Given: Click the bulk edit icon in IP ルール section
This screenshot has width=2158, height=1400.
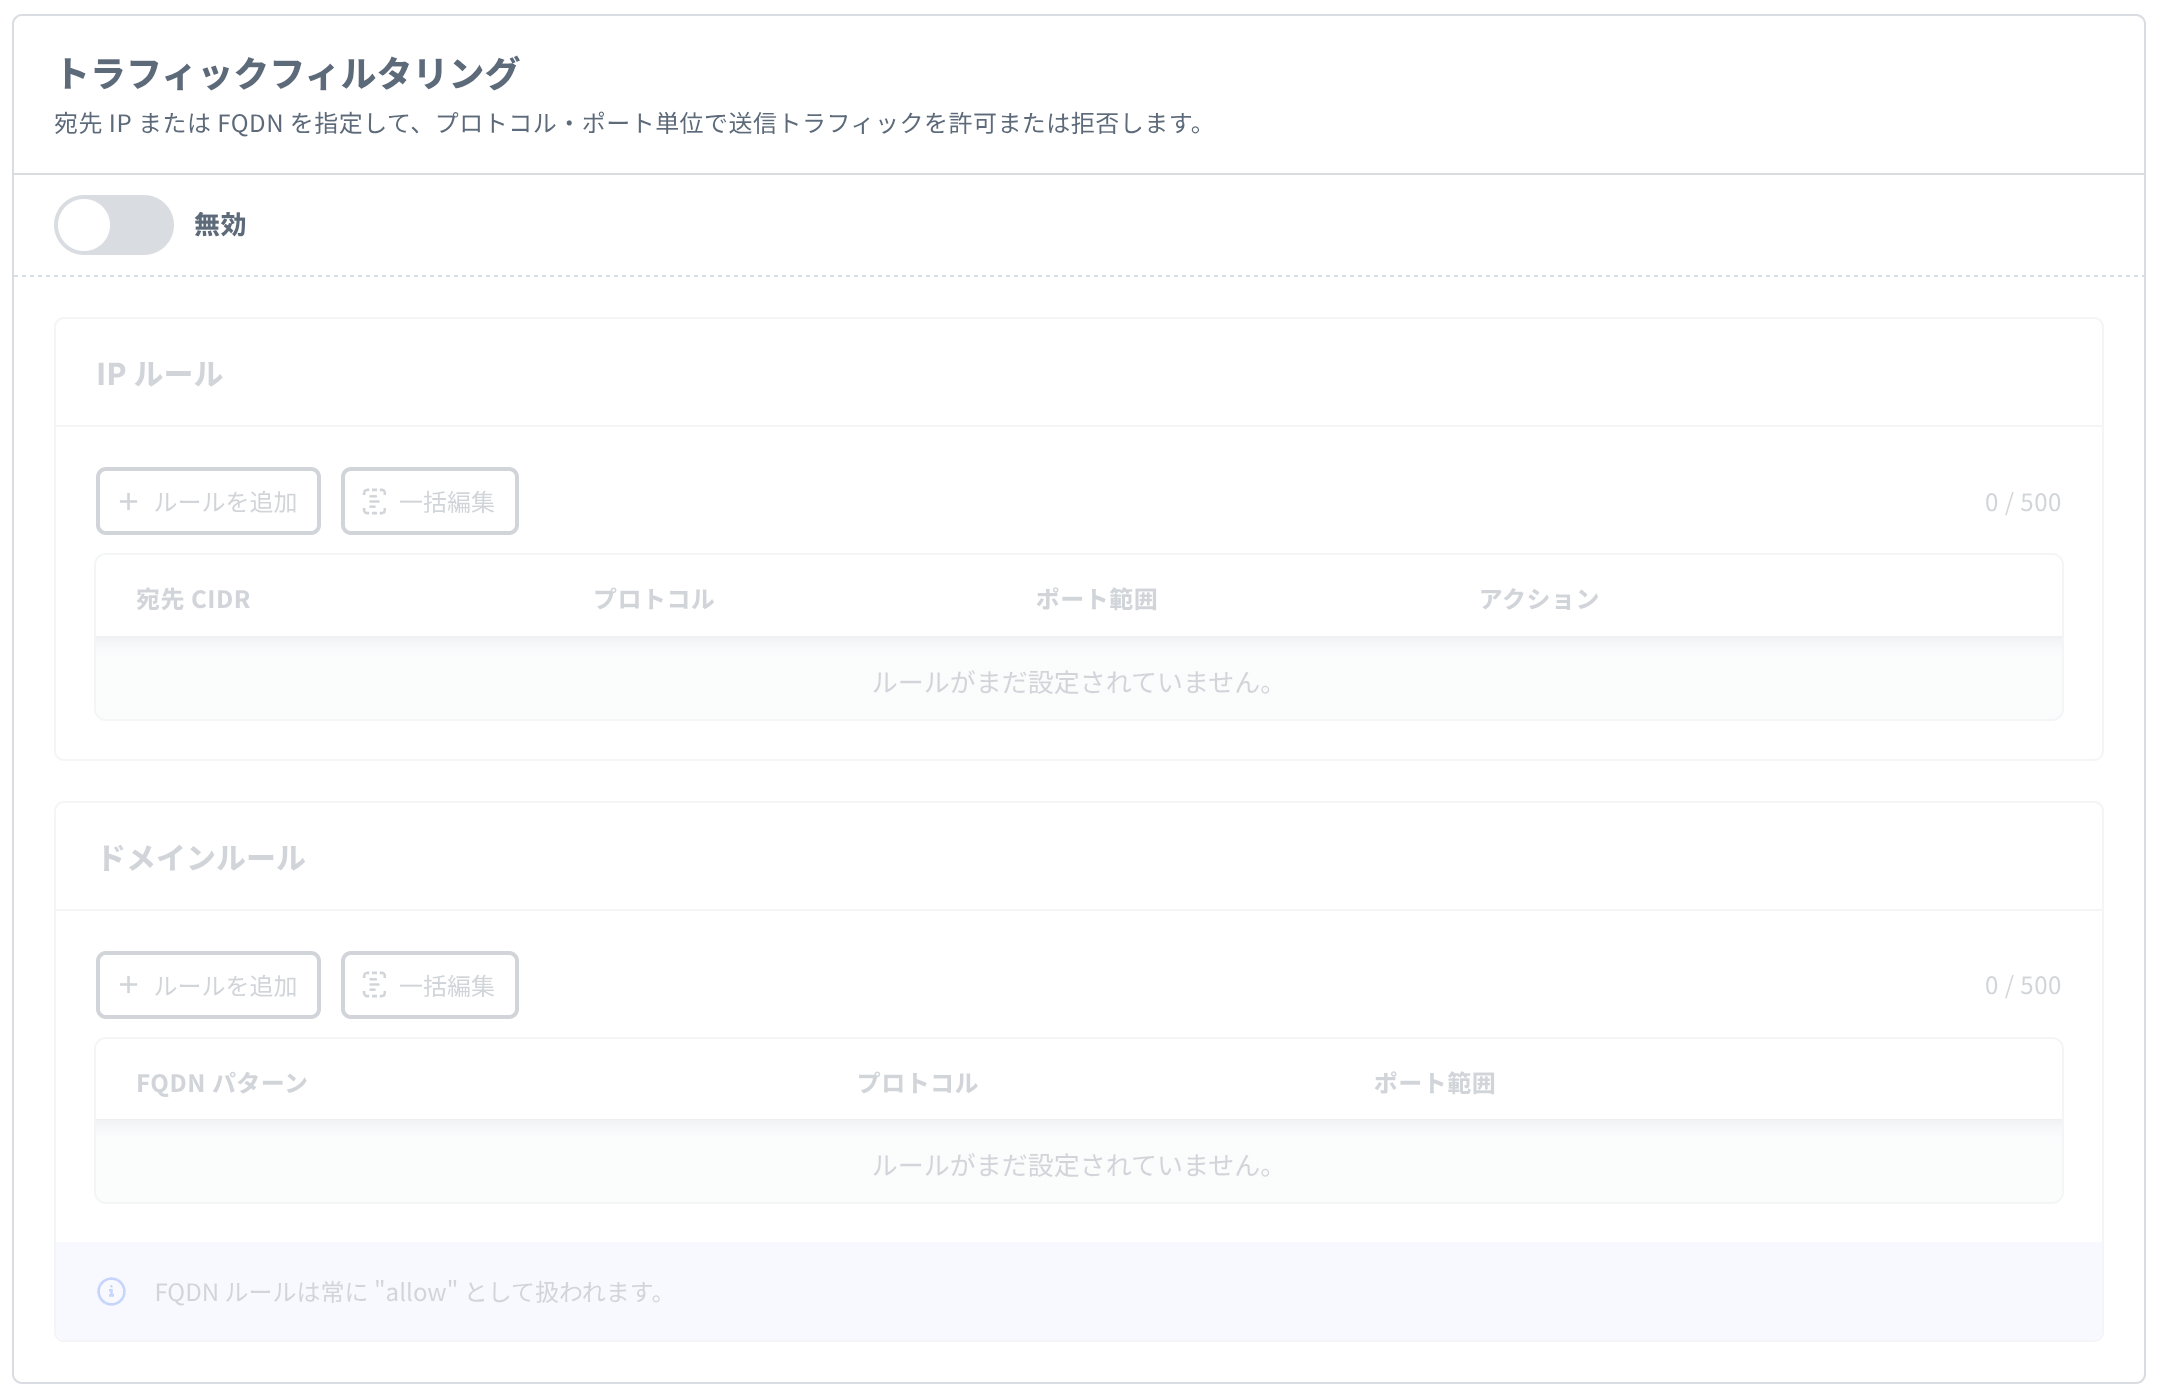Looking at the screenshot, I should 374,502.
